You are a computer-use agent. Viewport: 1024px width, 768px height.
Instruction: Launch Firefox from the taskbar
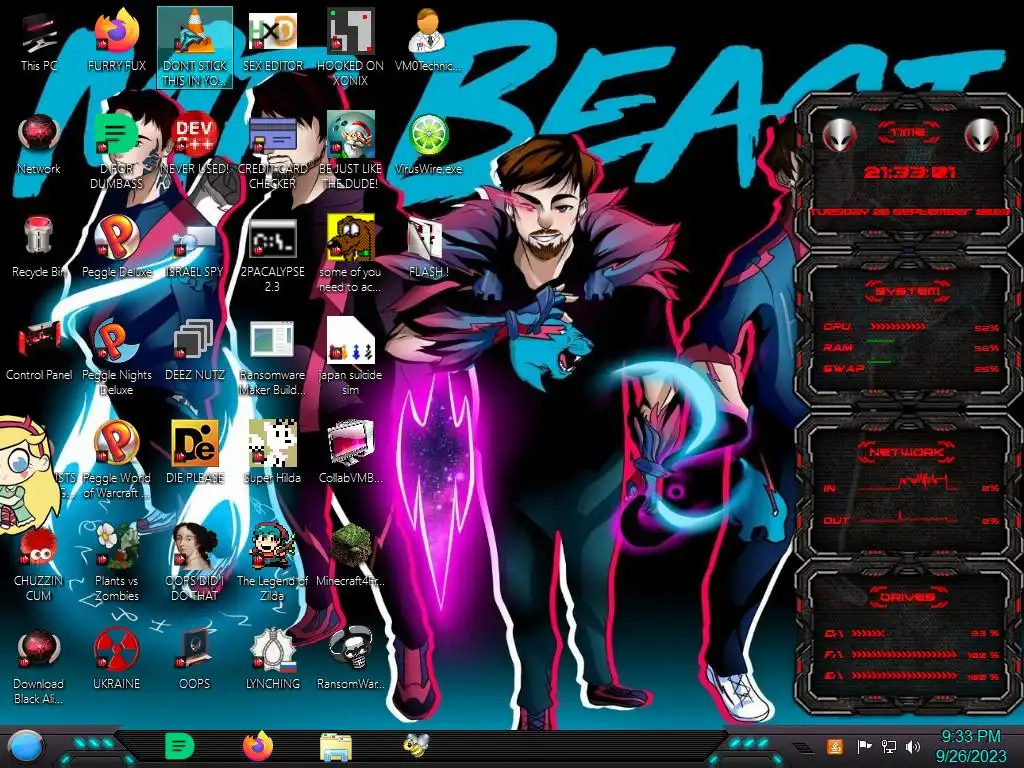(258, 746)
